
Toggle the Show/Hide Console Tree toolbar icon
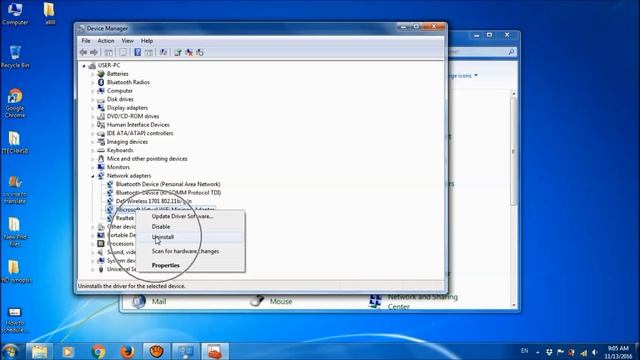(108, 52)
